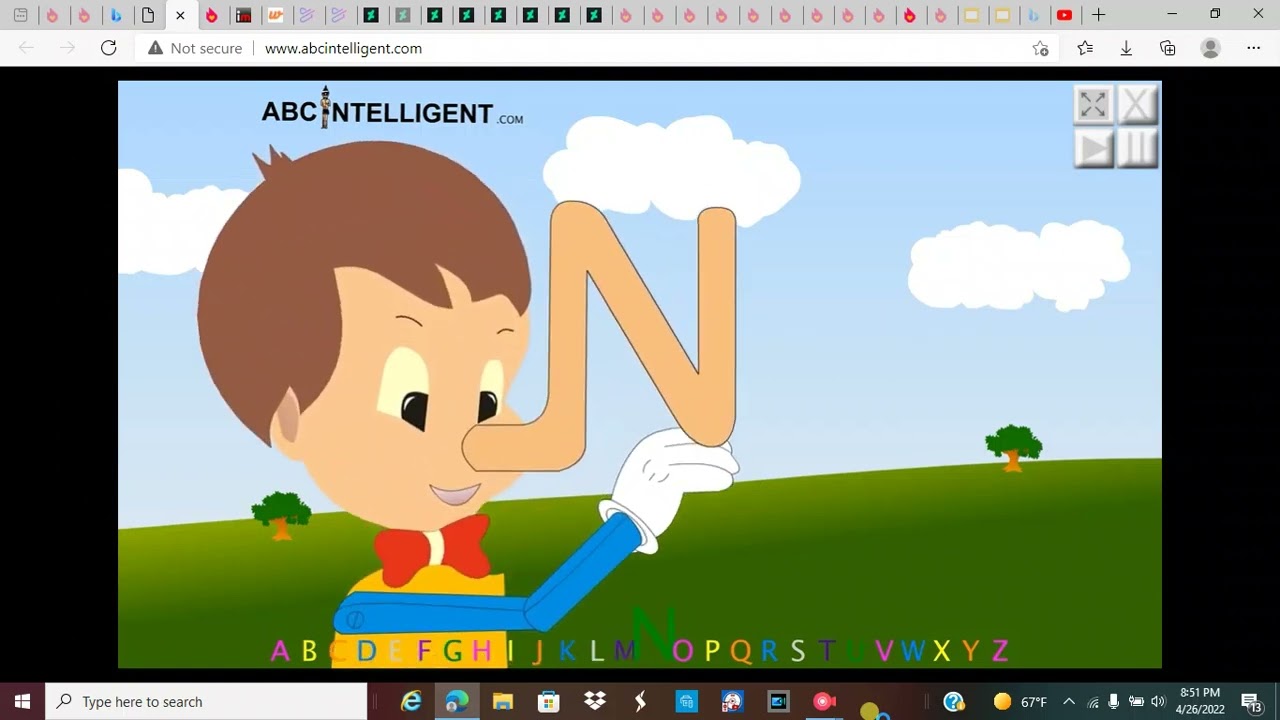Jump to letter K in alphabet strip
The width and height of the screenshot is (1280, 720).
click(567, 652)
